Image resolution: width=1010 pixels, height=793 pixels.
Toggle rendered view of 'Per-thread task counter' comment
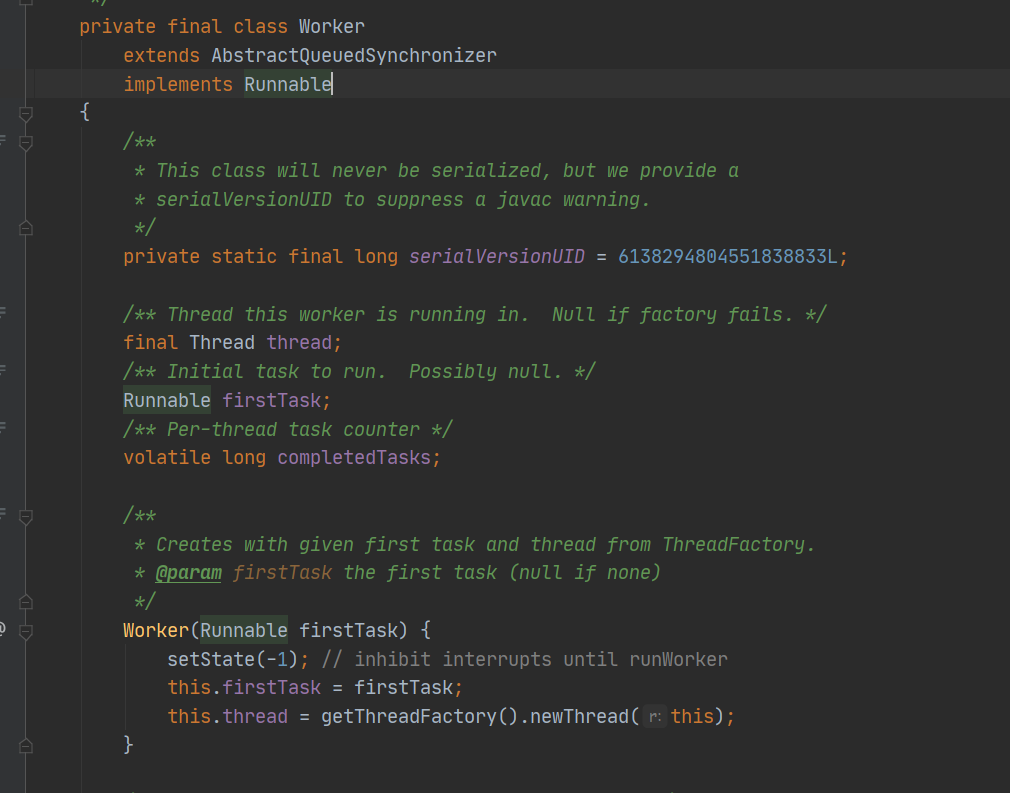tap(3, 429)
